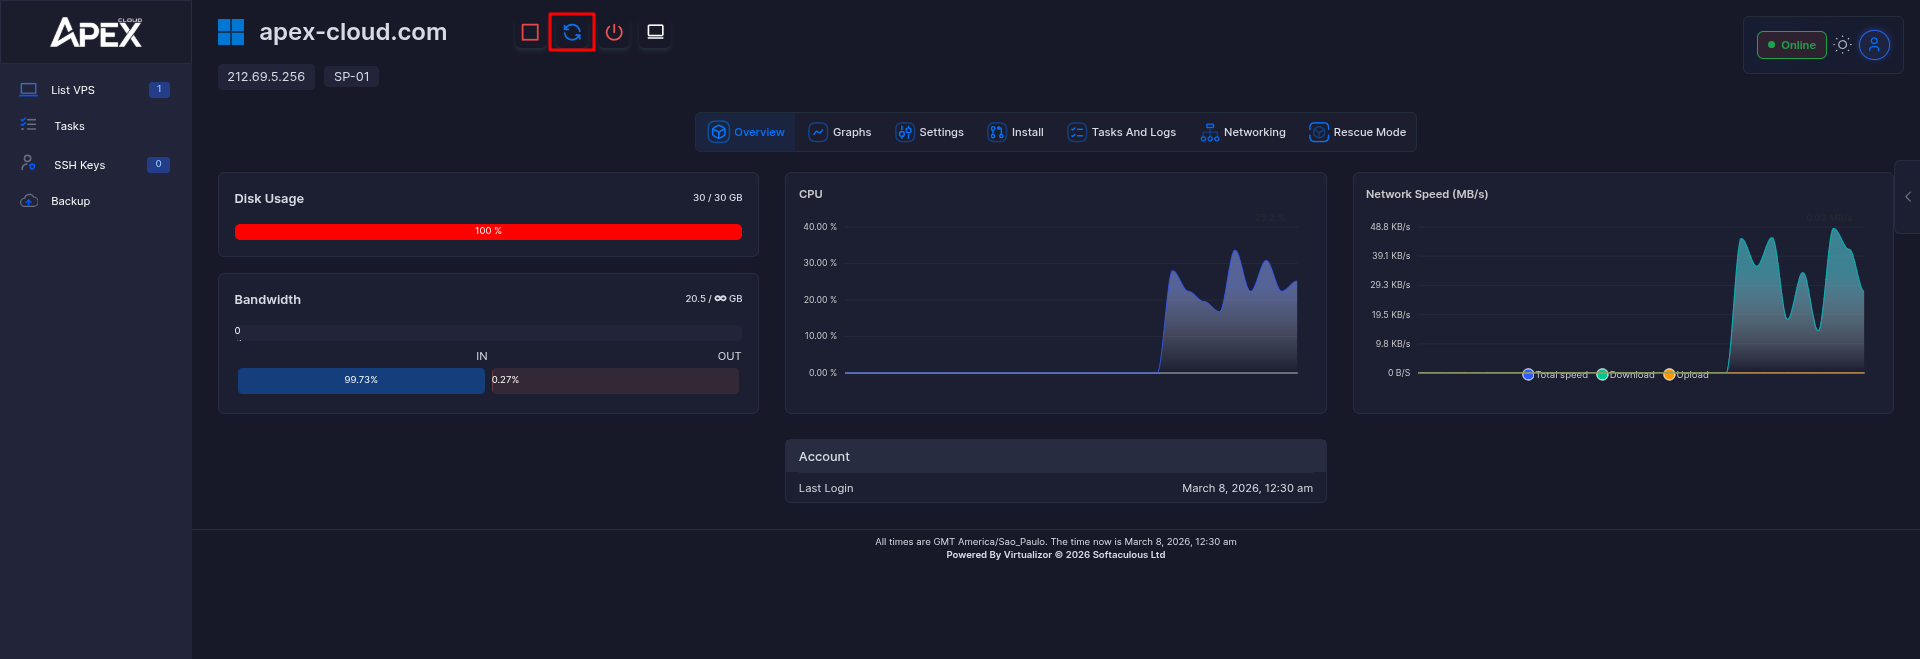Open the Networking tab
The height and width of the screenshot is (659, 1920).
tap(1243, 132)
